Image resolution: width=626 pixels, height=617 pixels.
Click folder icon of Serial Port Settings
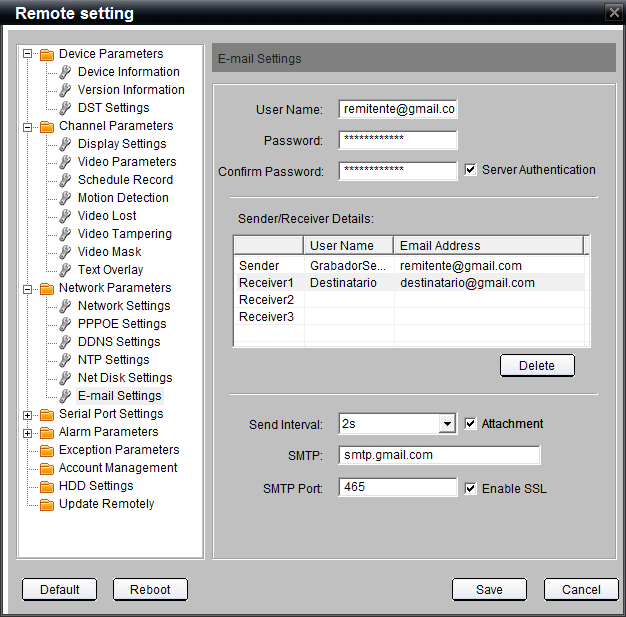(x=47, y=415)
